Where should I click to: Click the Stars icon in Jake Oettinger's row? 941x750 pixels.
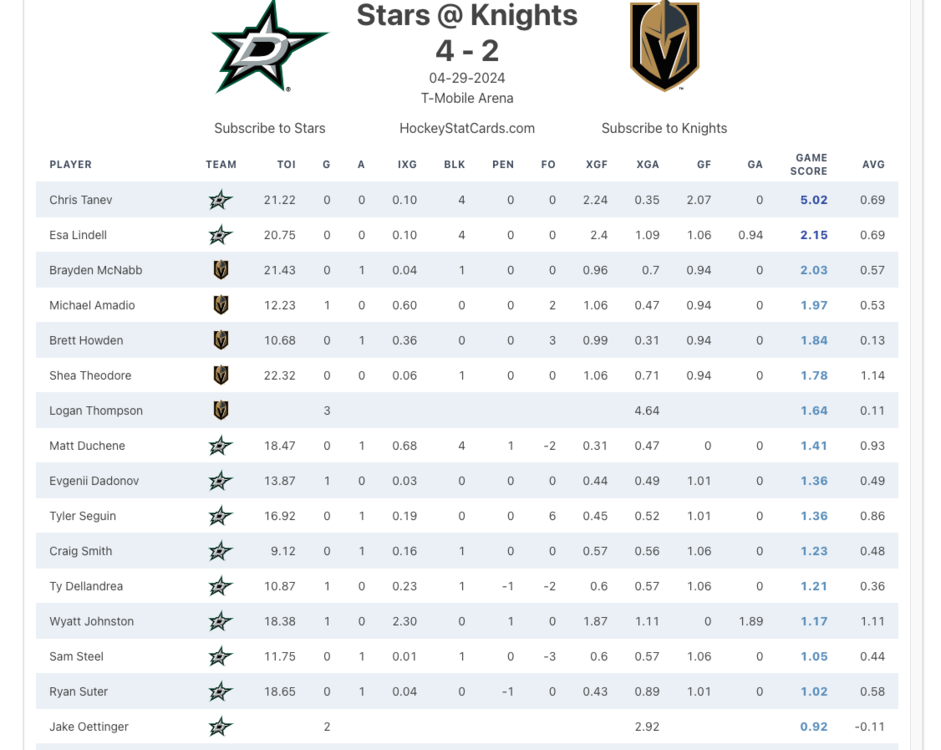(x=221, y=727)
